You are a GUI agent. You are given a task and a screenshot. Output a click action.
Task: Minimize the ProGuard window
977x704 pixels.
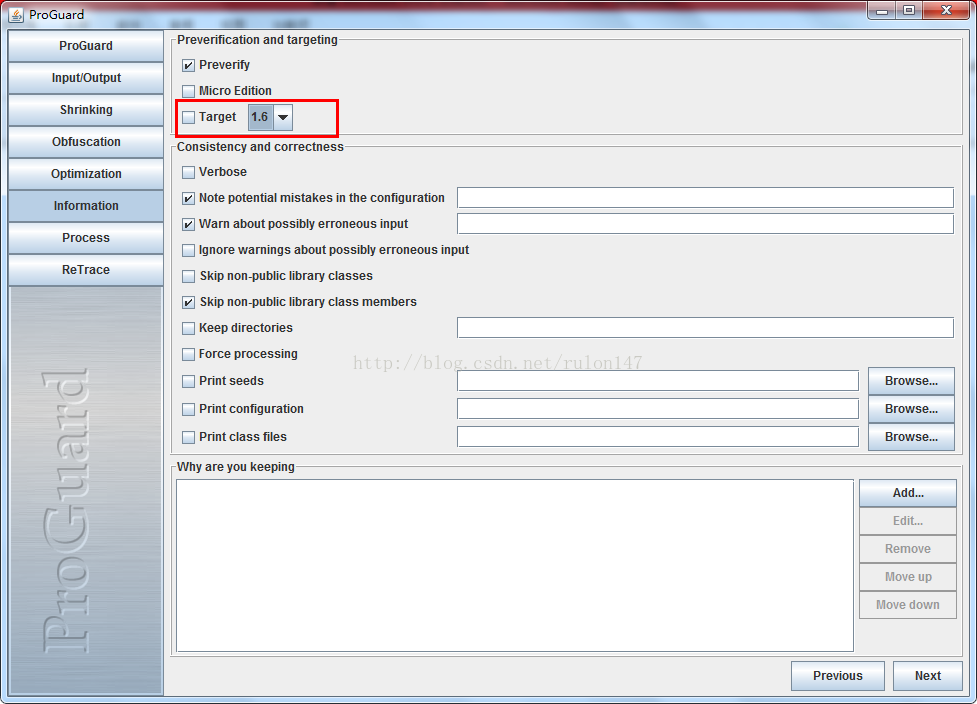point(882,11)
